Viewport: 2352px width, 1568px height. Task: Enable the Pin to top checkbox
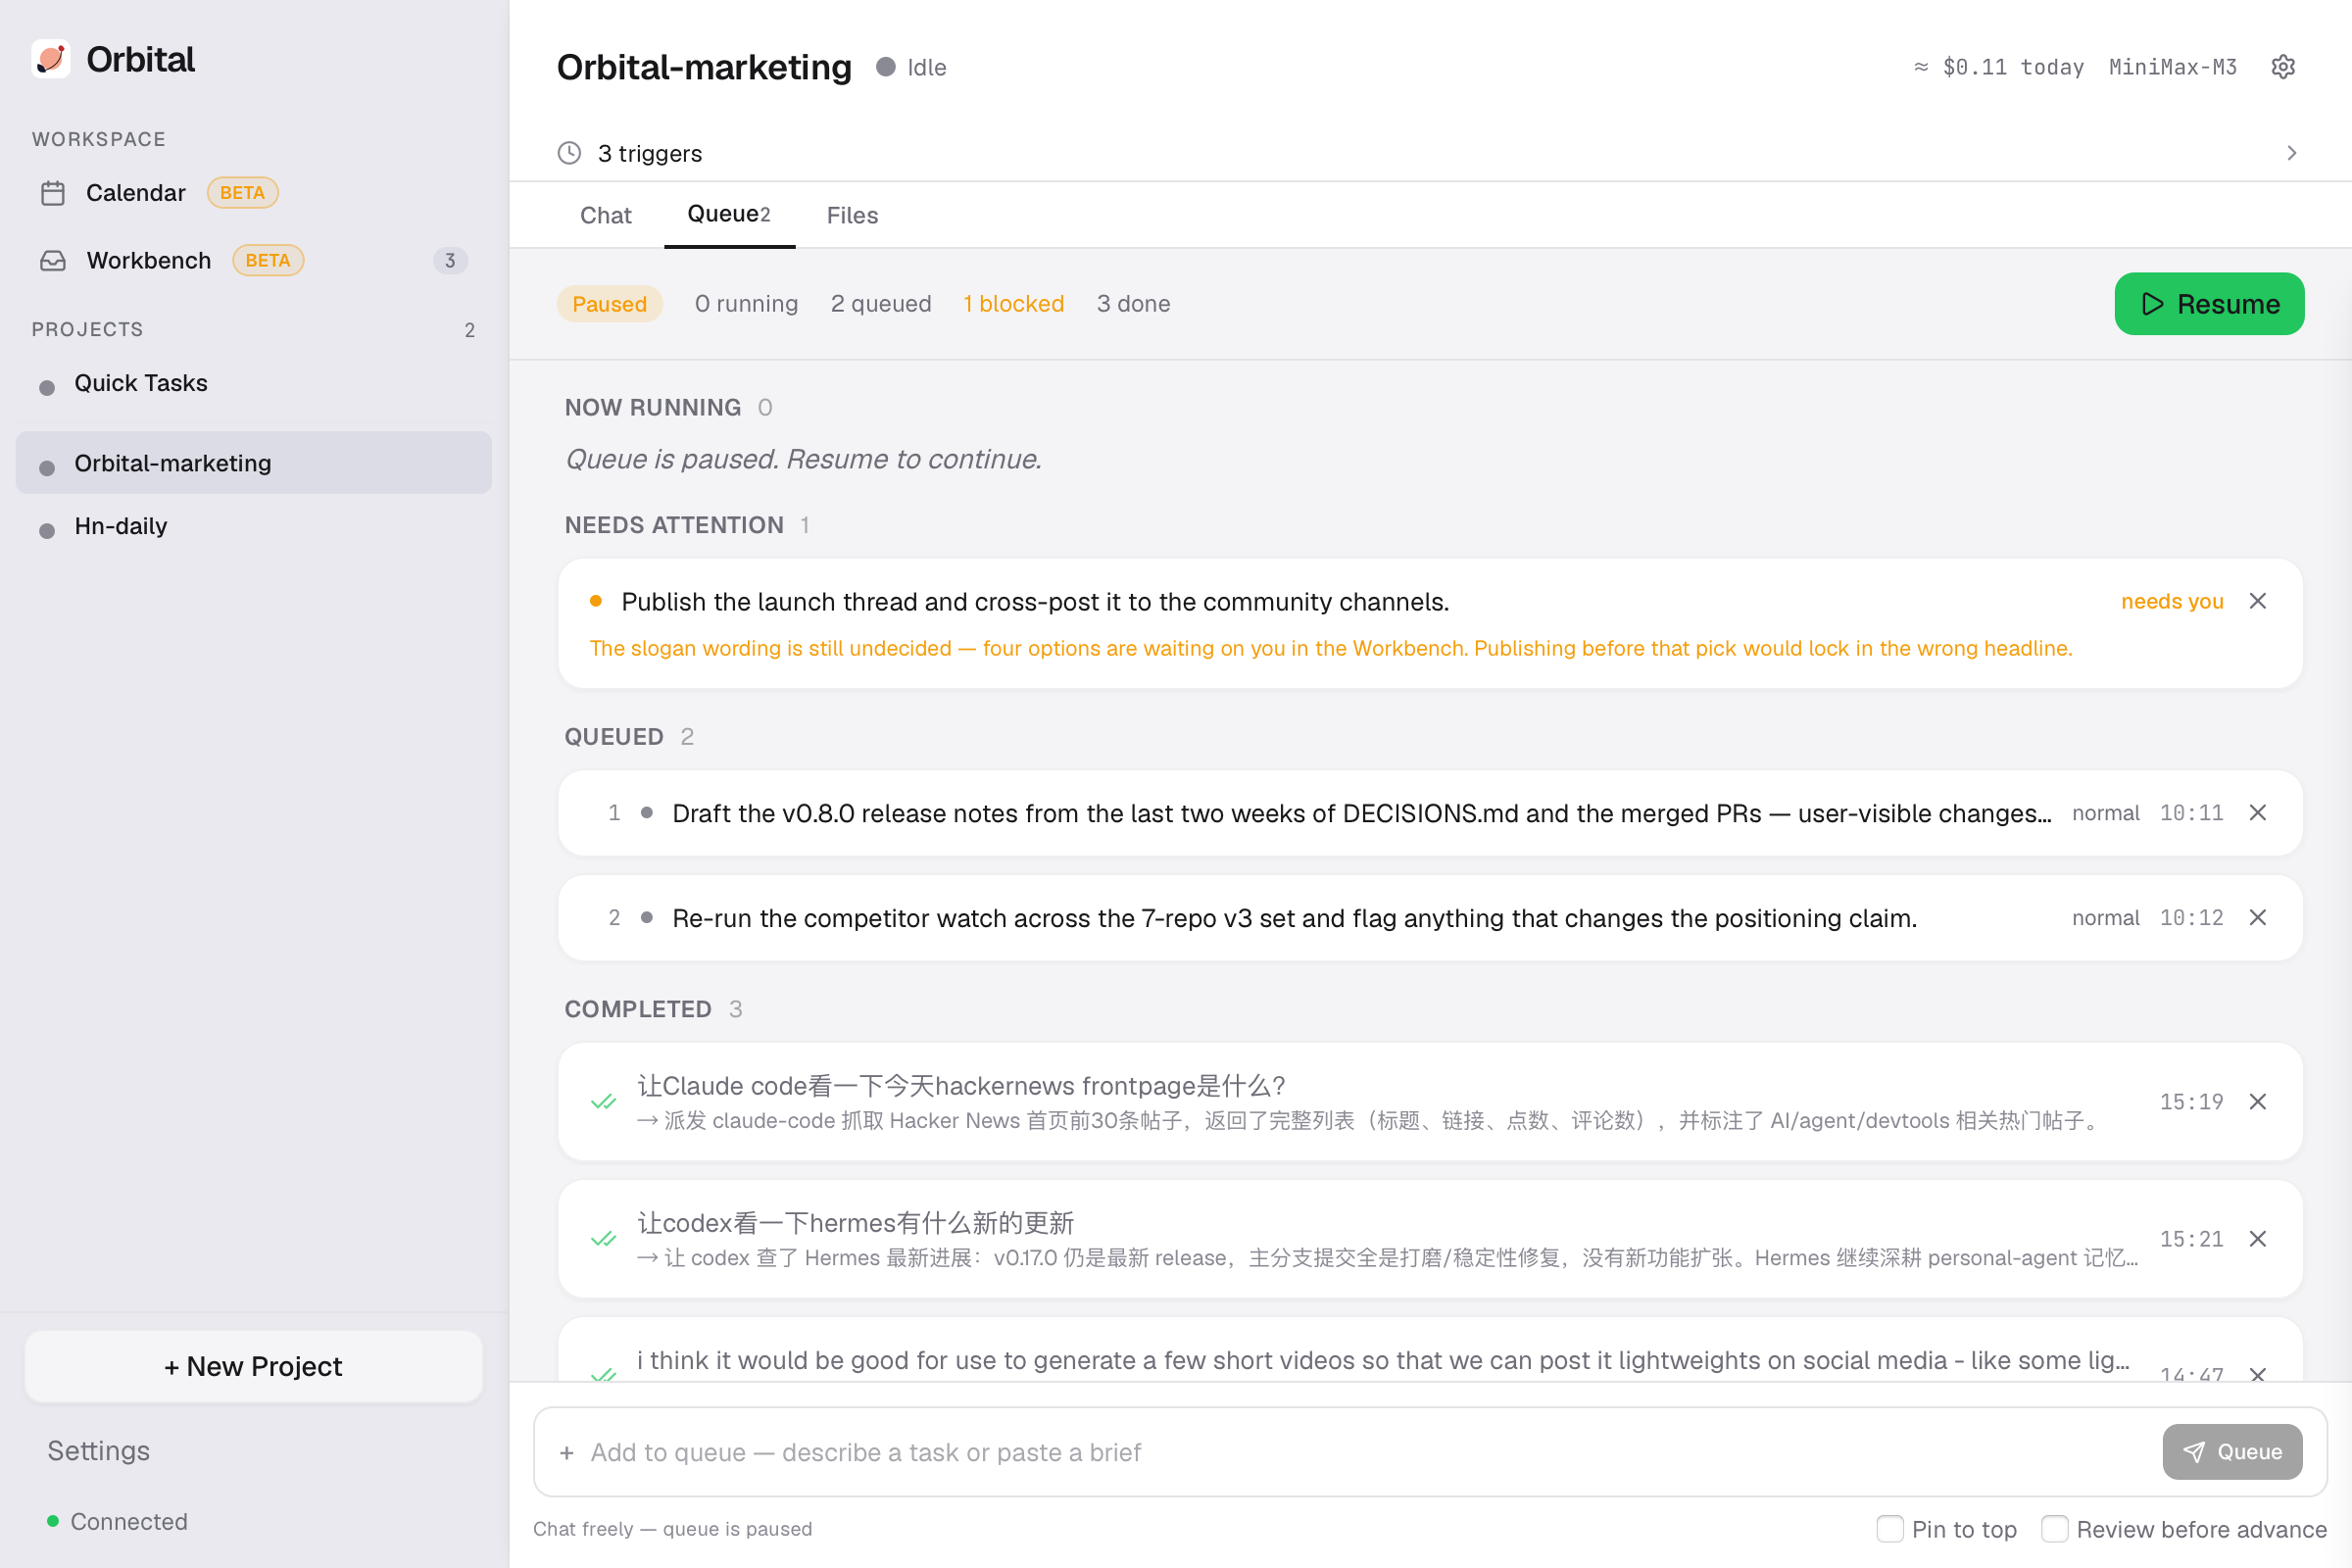(x=1889, y=1529)
